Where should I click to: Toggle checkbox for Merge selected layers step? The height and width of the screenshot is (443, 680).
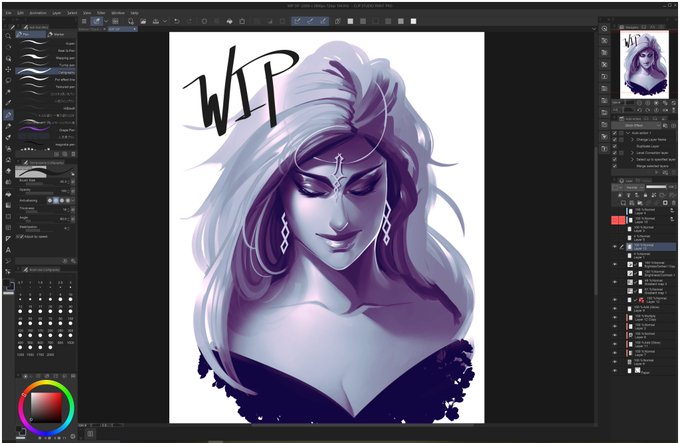pyautogui.click(x=615, y=166)
